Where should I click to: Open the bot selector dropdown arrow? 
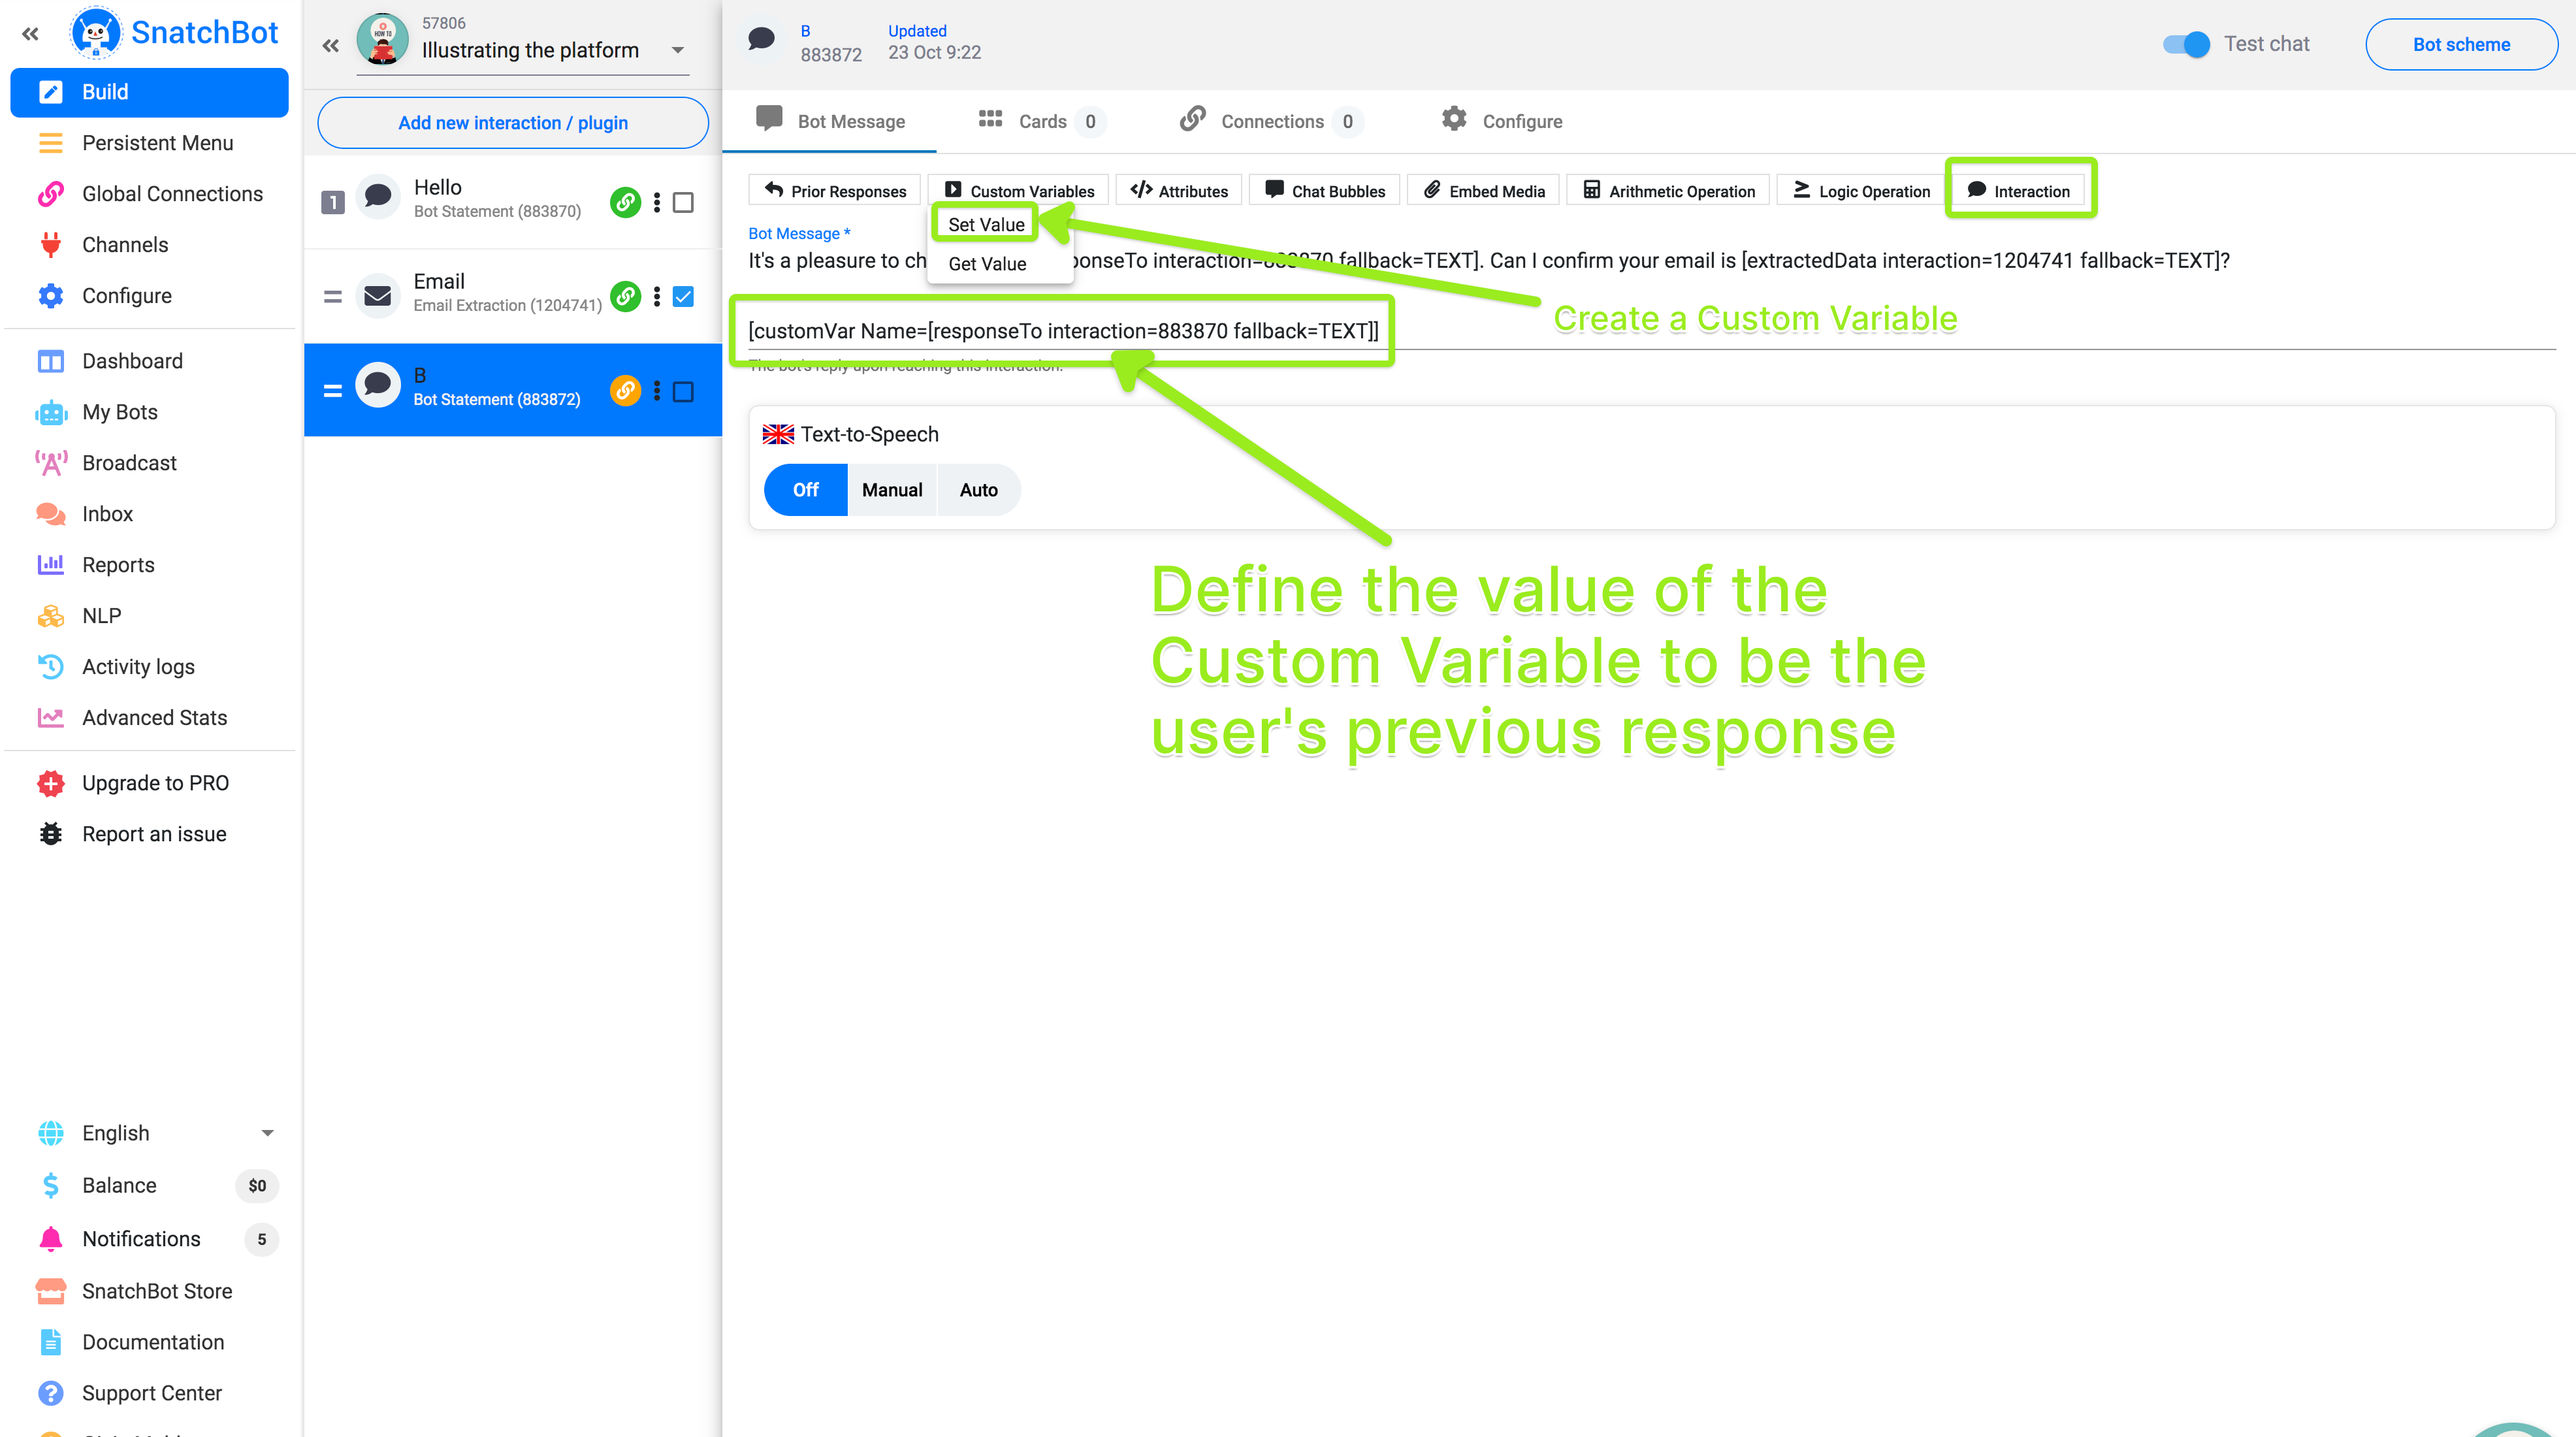pyautogui.click(x=677, y=50)
